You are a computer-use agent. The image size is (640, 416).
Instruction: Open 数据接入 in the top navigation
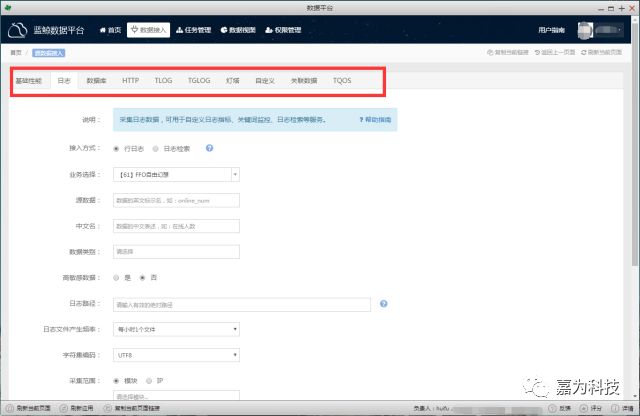[x=148, y=30]
